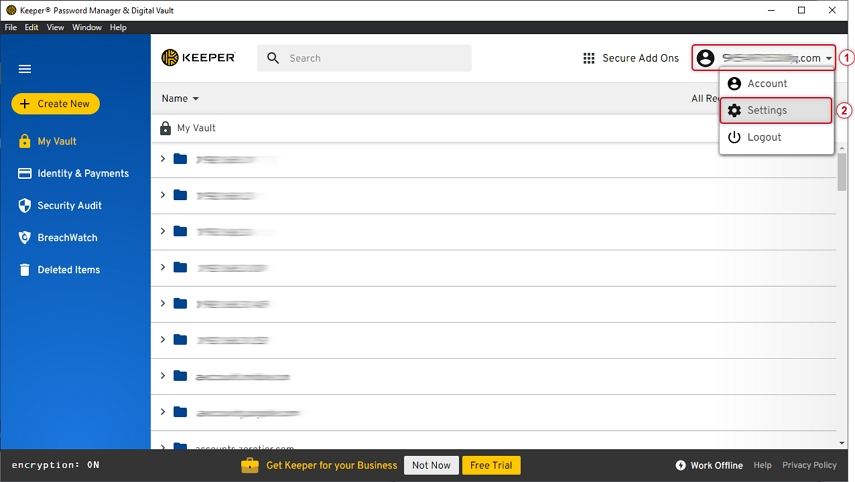Click the vault list scrollbar thumb

tap(842, 172)
